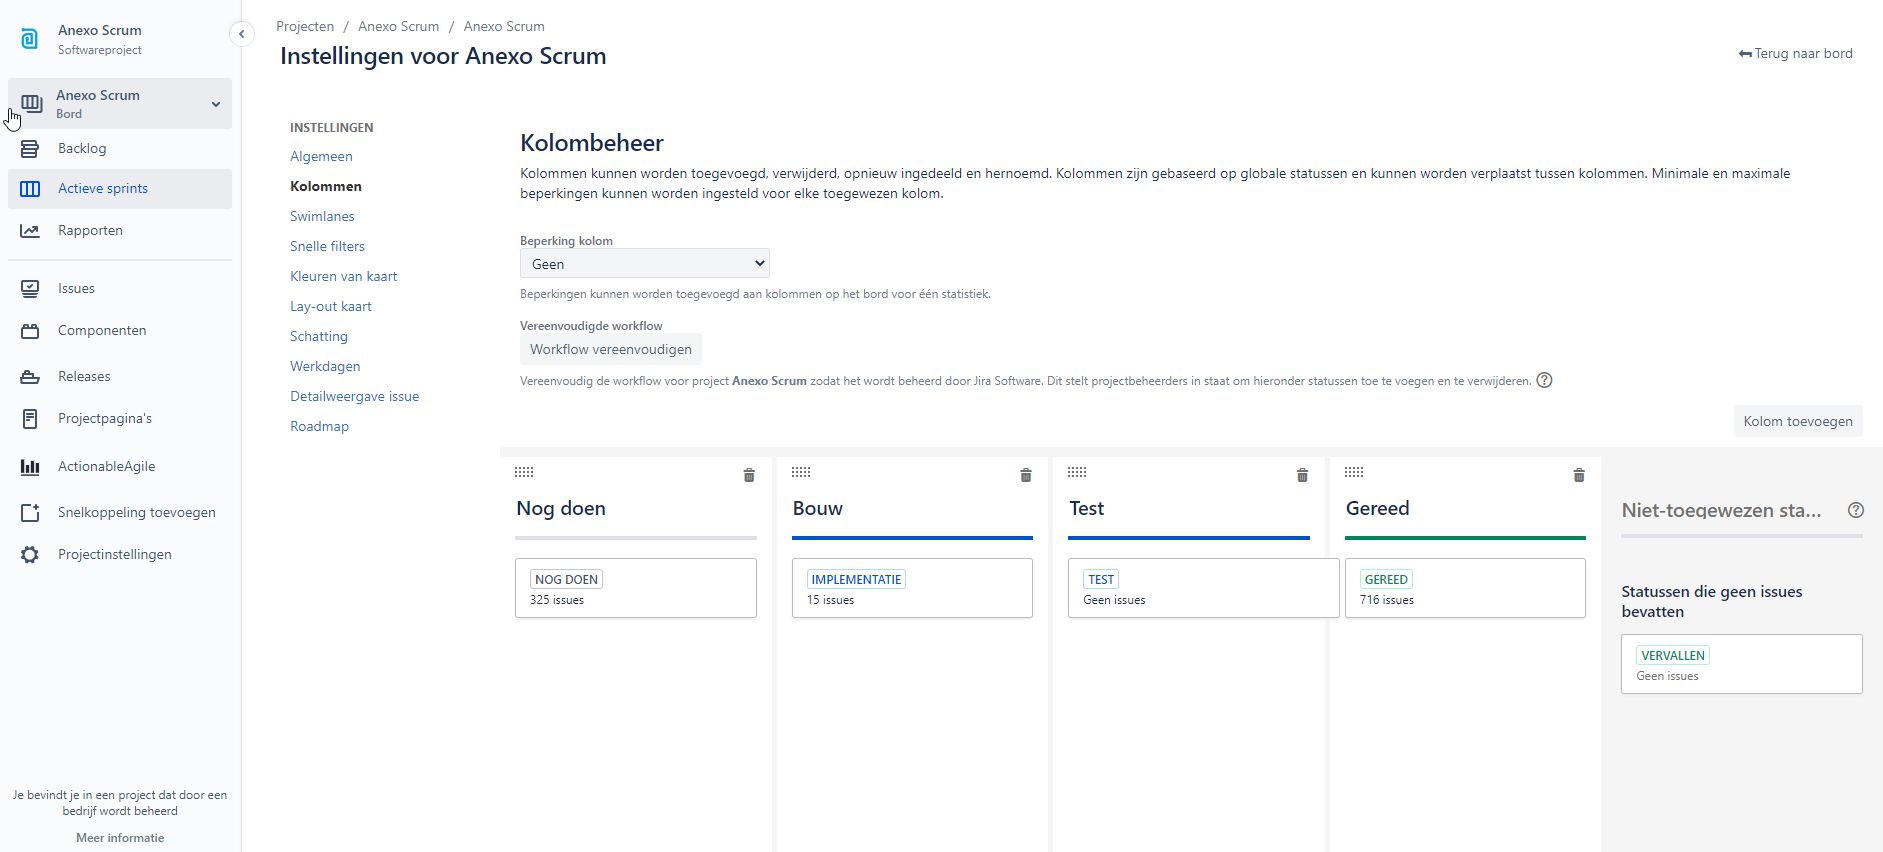Click Meer informatie at the sidebar bottom
1883x852 pixels.
[120, 838]
